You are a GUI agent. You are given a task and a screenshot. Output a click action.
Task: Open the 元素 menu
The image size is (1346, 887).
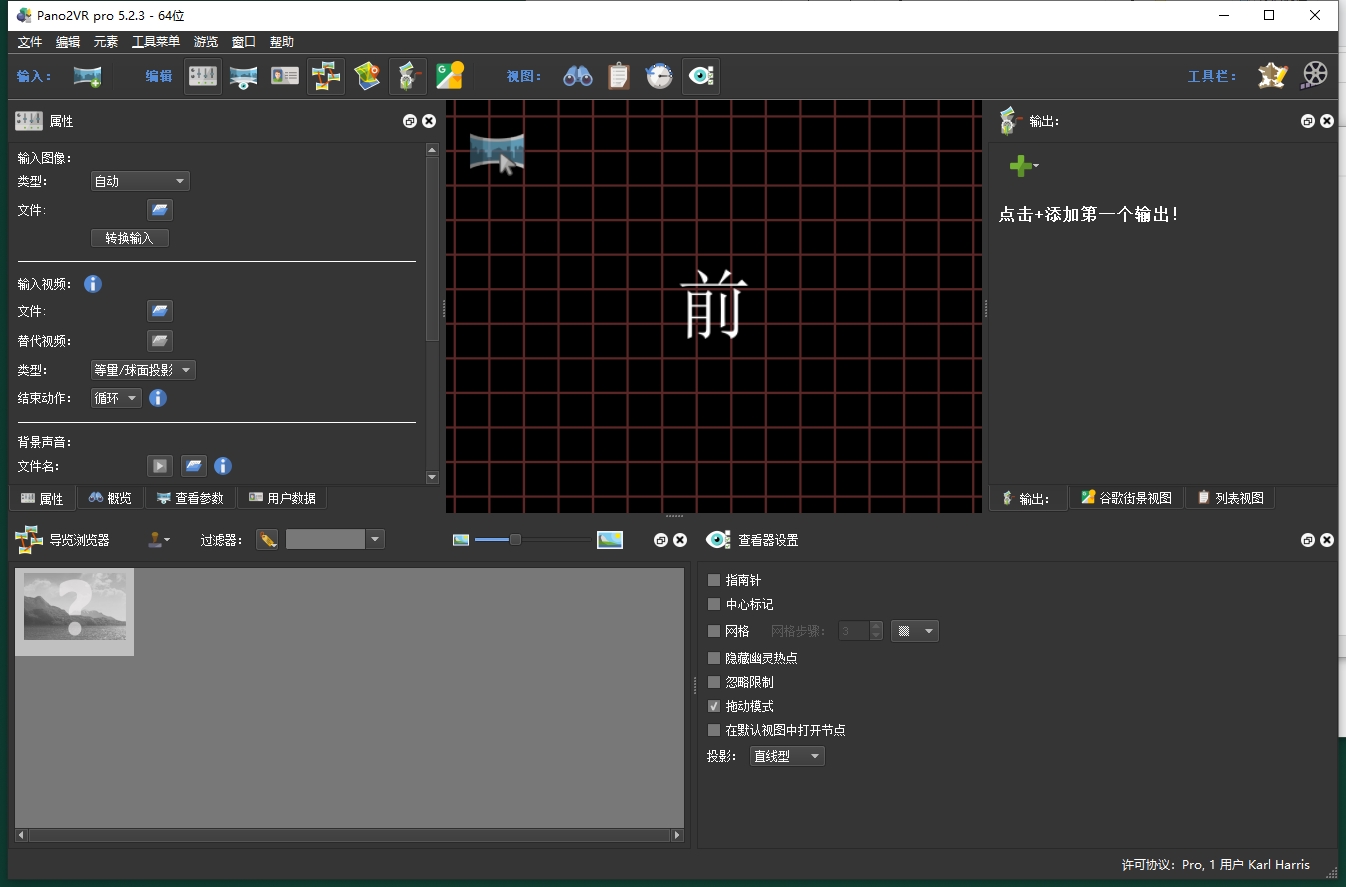tap(106, 42)
